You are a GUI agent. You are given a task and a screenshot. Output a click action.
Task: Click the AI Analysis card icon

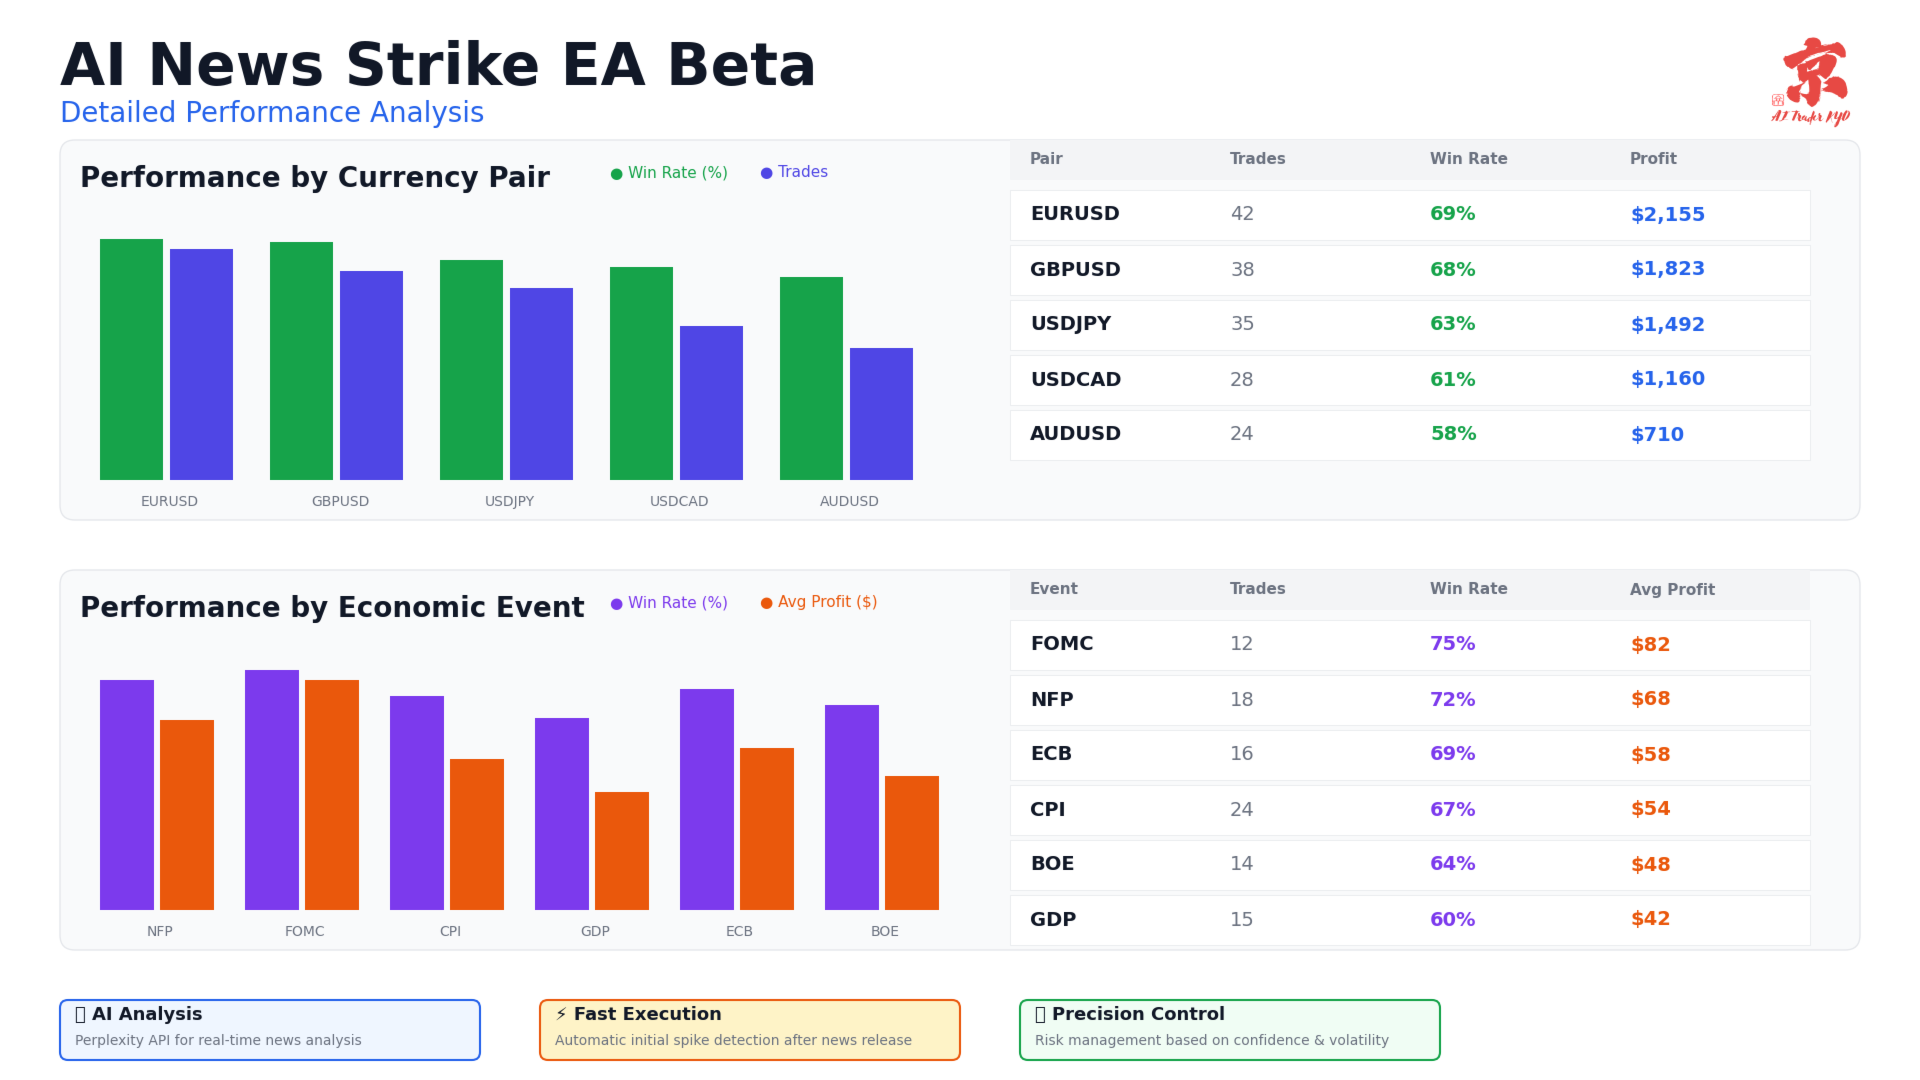point(81,1014)
